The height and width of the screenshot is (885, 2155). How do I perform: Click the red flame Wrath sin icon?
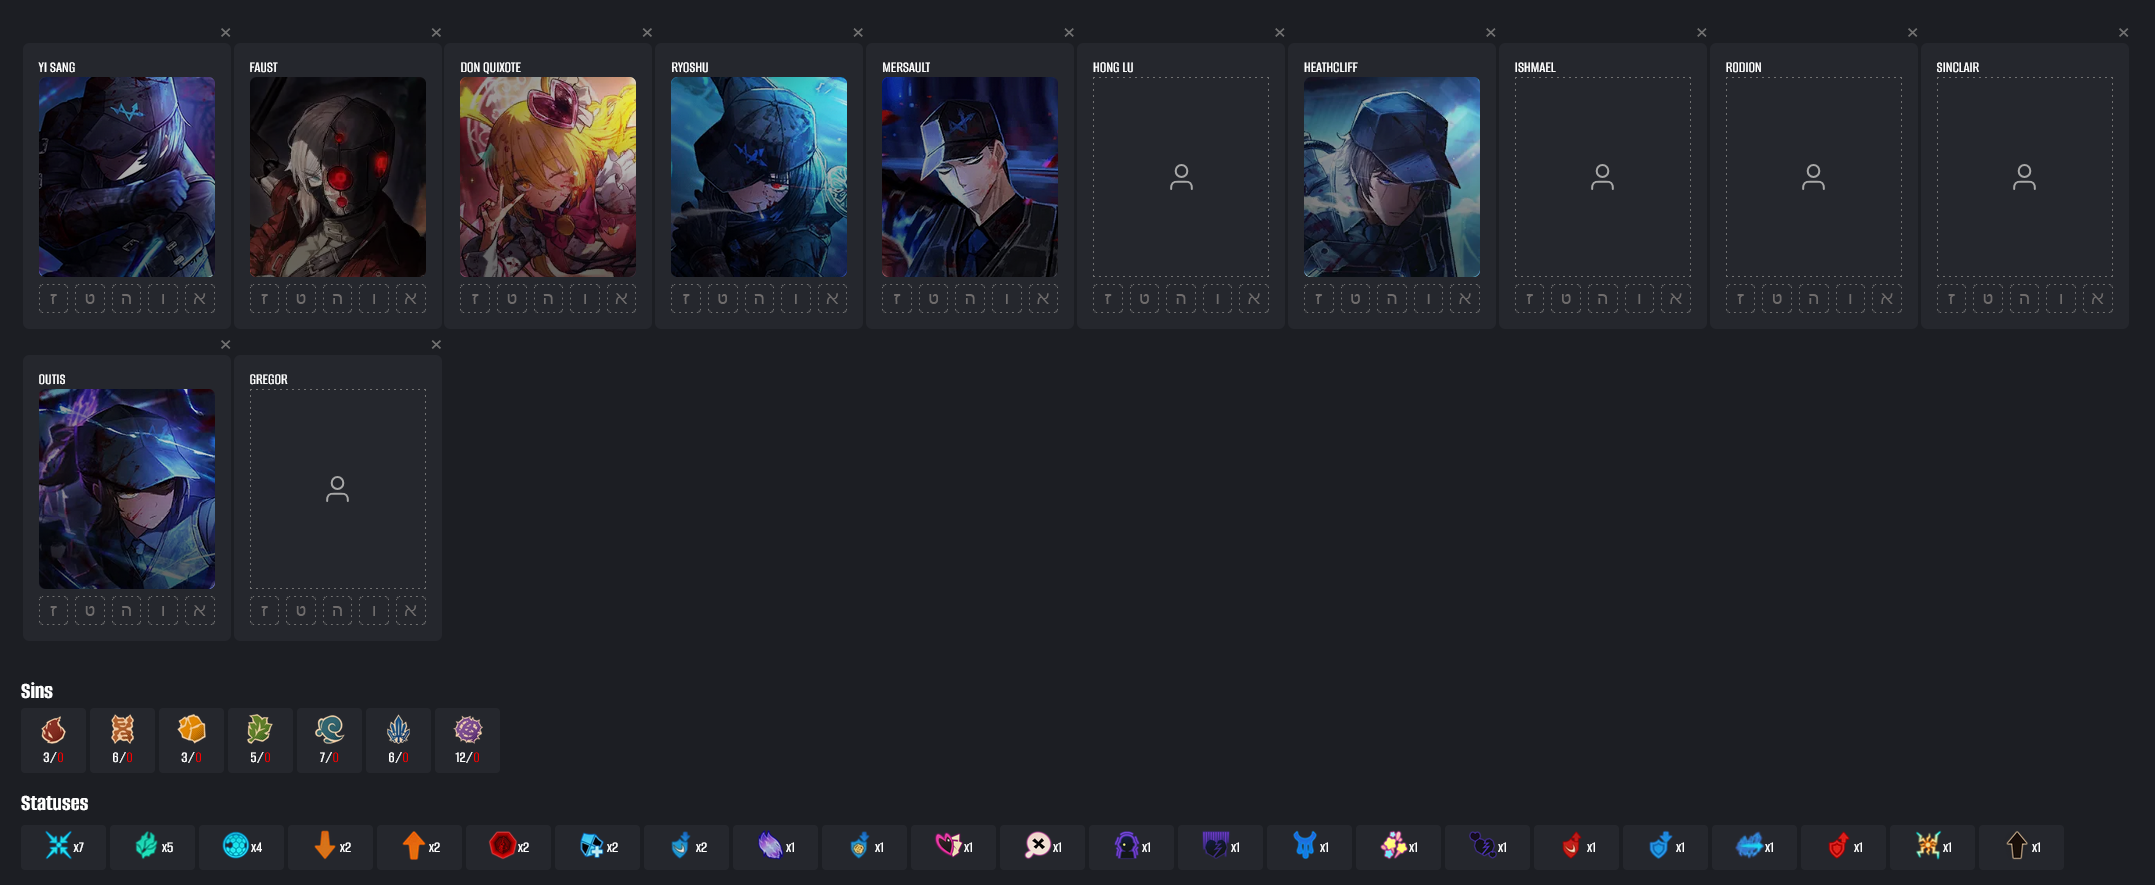[54, 730]
